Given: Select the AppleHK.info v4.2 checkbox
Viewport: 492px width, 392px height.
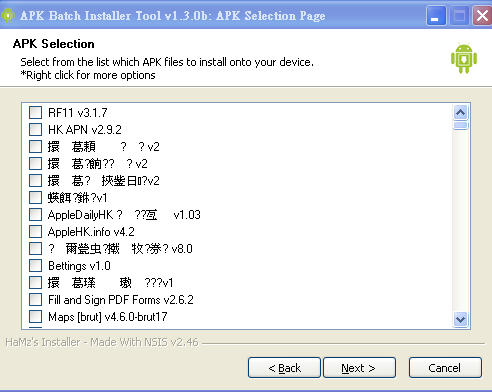Looking at the screenshot, I should click(x=35, y=232).
